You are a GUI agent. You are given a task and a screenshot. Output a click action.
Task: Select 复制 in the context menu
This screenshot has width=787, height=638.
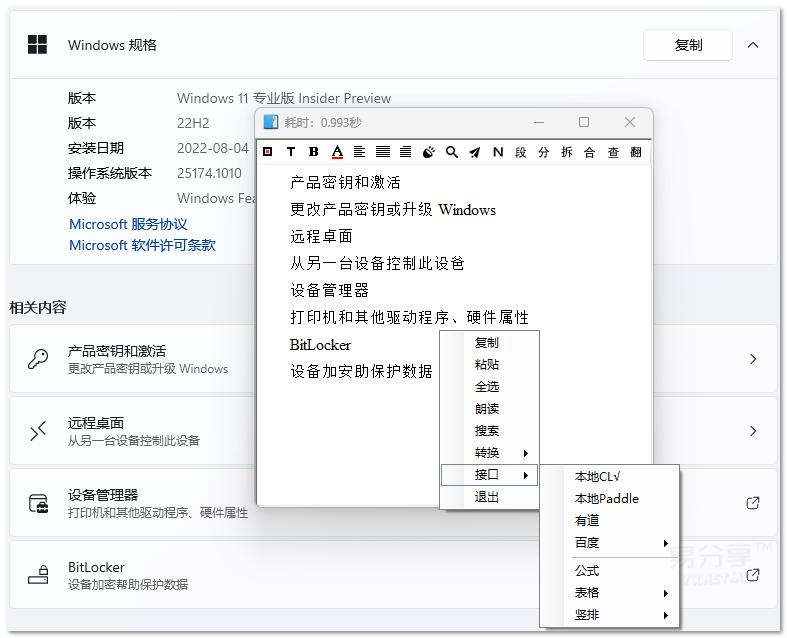489,343
